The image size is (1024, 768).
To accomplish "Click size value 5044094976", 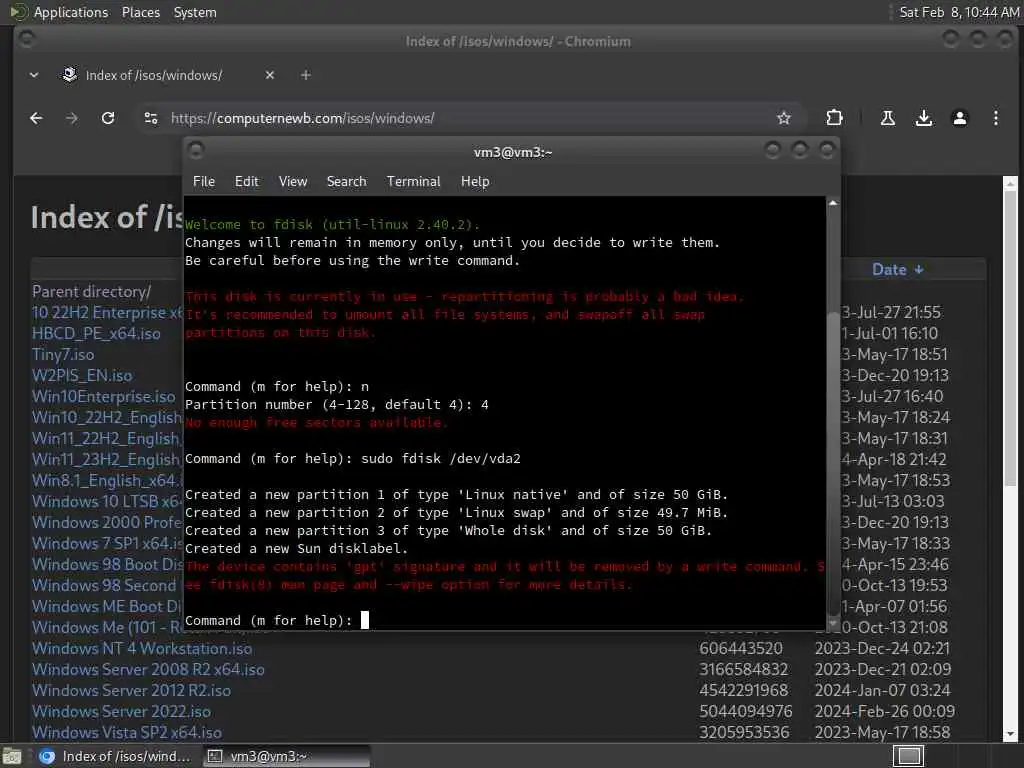I will (745, 711).
